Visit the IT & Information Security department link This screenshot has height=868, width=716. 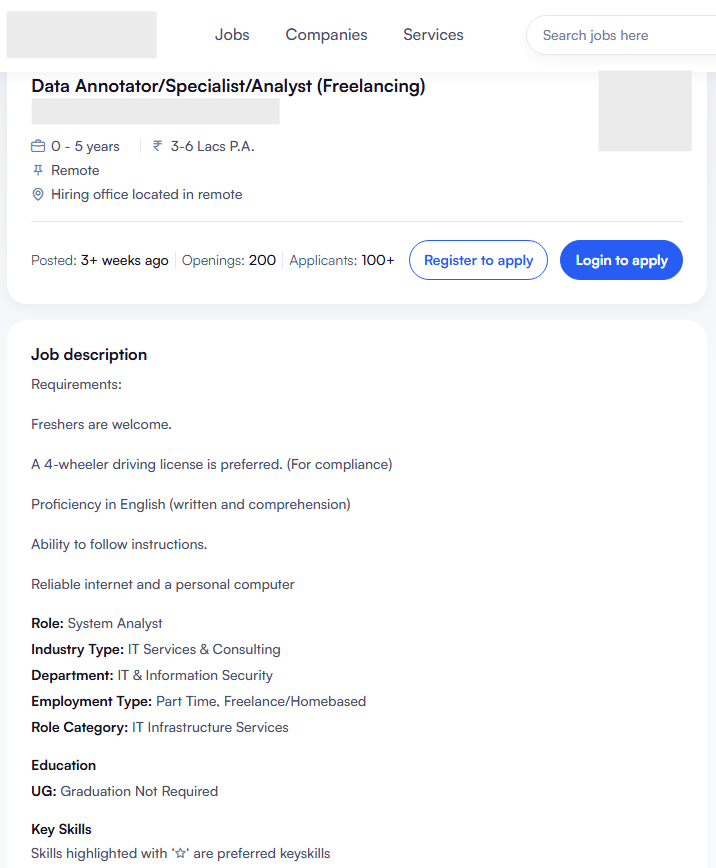point(194,675)
